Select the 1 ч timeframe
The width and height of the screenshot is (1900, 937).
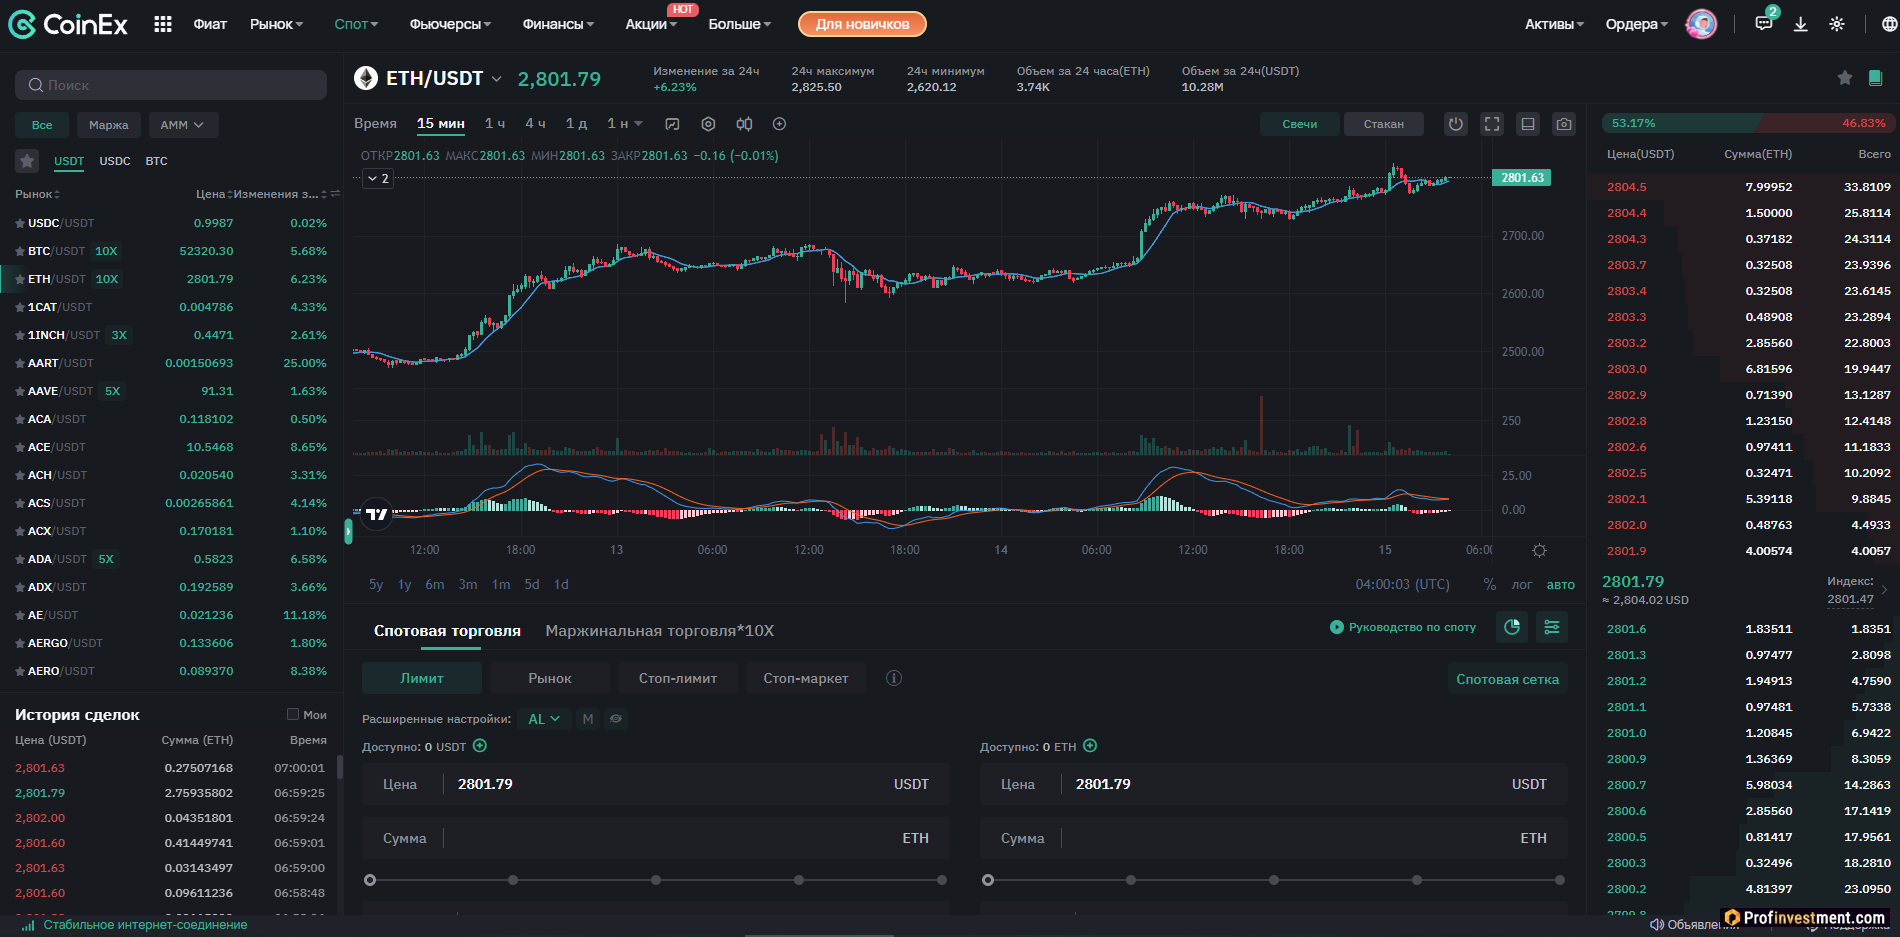click(x=495, y=124)
